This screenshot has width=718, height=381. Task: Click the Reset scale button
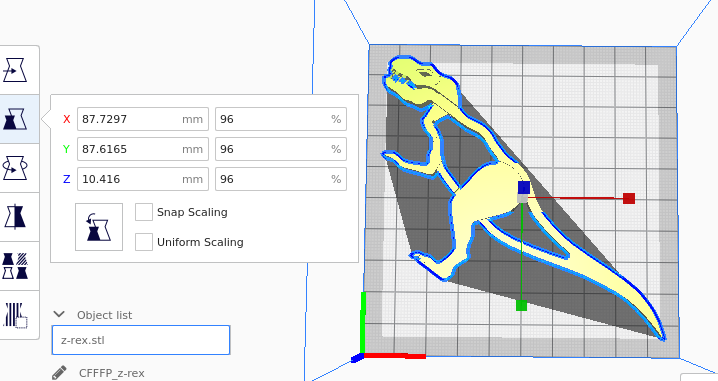pos(99,227)
